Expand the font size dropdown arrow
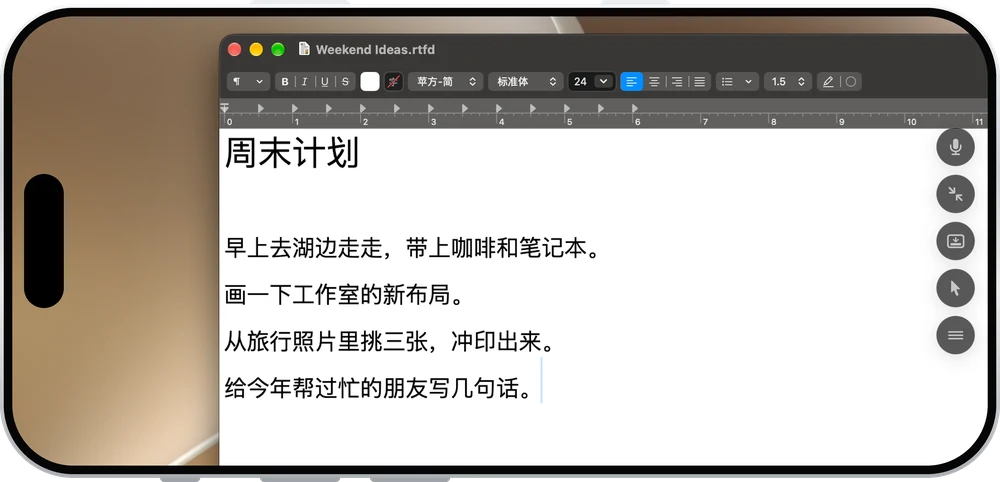 pos(603,82)
